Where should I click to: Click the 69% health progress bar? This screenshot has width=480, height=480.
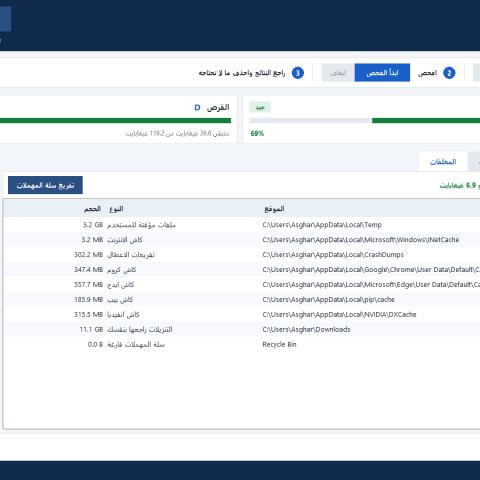[365, 120]
